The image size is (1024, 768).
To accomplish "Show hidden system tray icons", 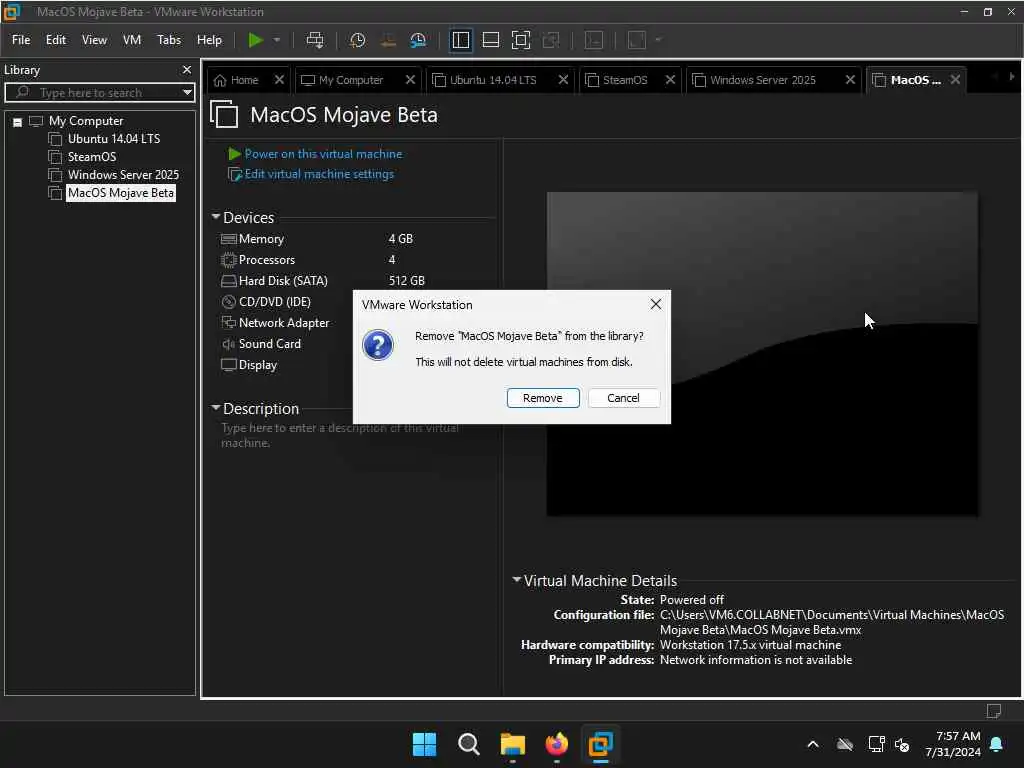I will 813,744.
